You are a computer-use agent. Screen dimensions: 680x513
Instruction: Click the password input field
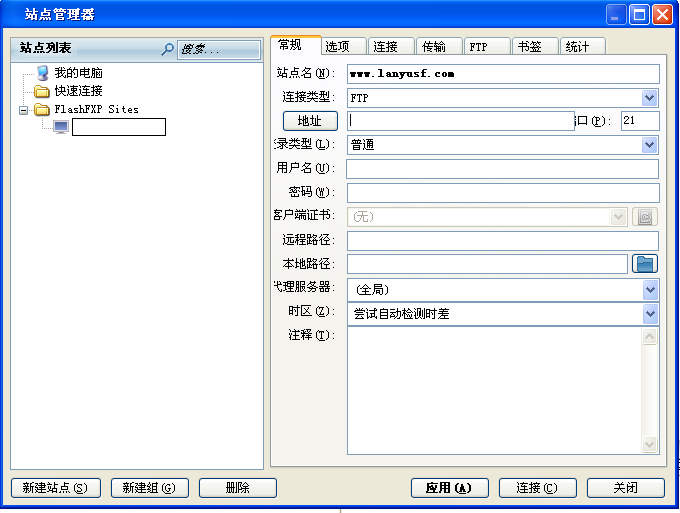[x=503, y=193]
